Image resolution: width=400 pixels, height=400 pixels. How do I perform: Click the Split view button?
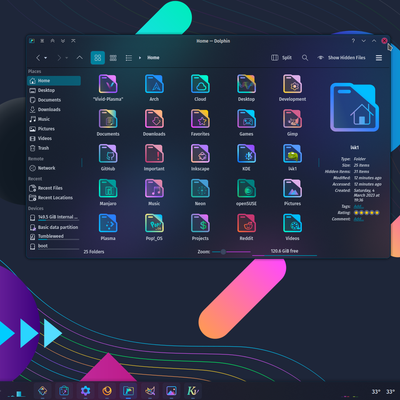point(281,58)
